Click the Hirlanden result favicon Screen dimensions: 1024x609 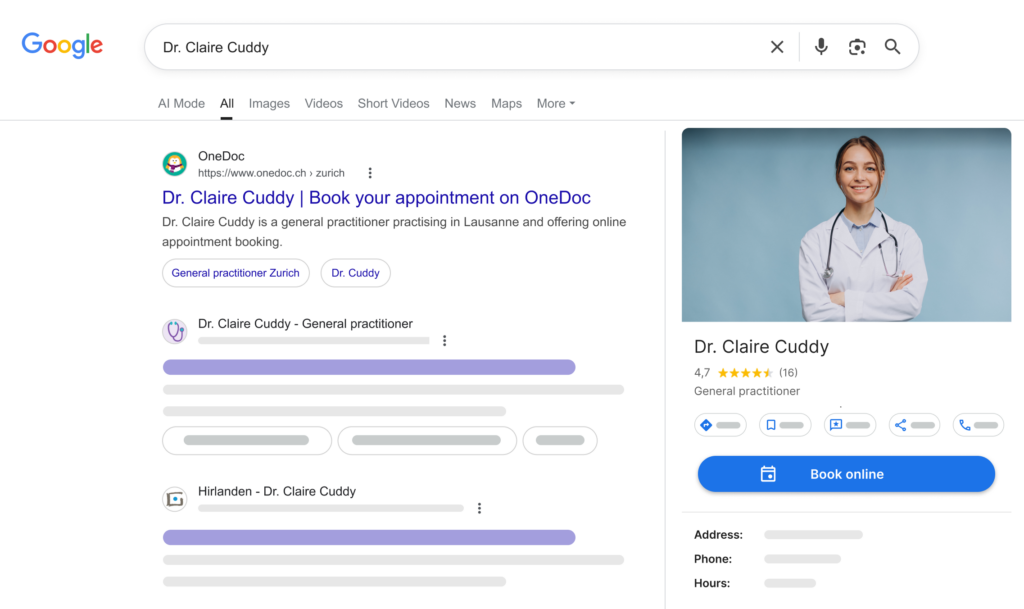tap(174, 499)
